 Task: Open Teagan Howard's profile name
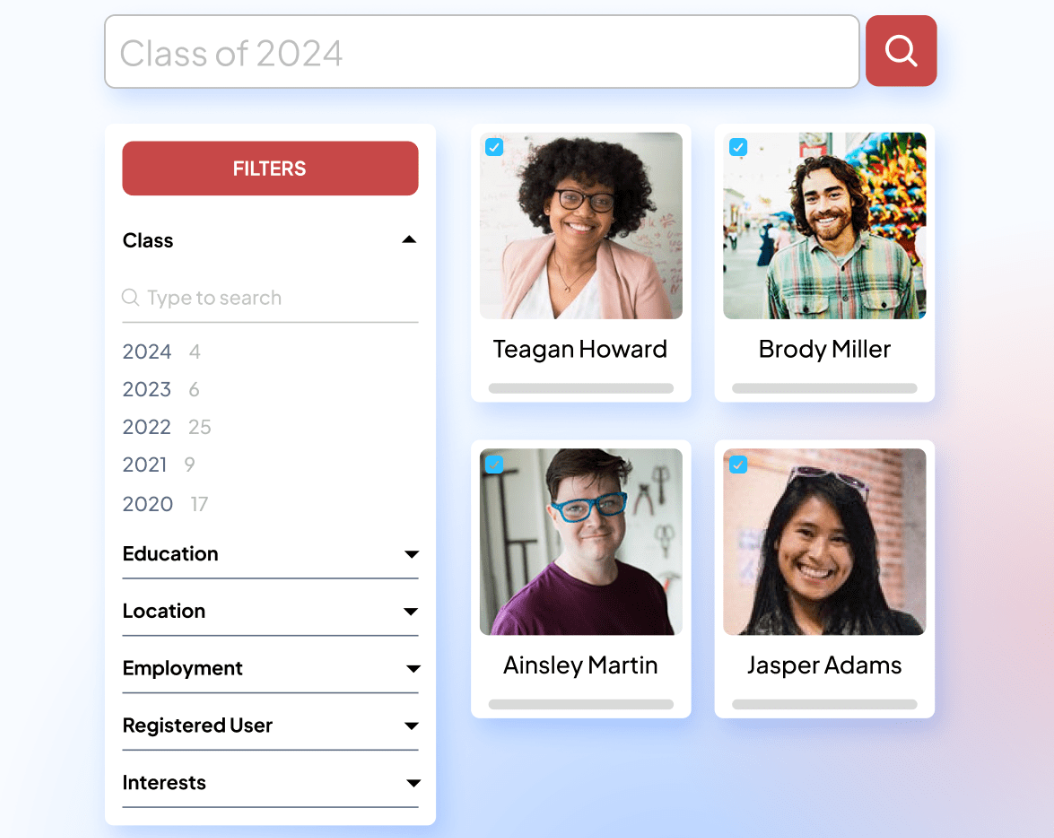pos(580,349)
